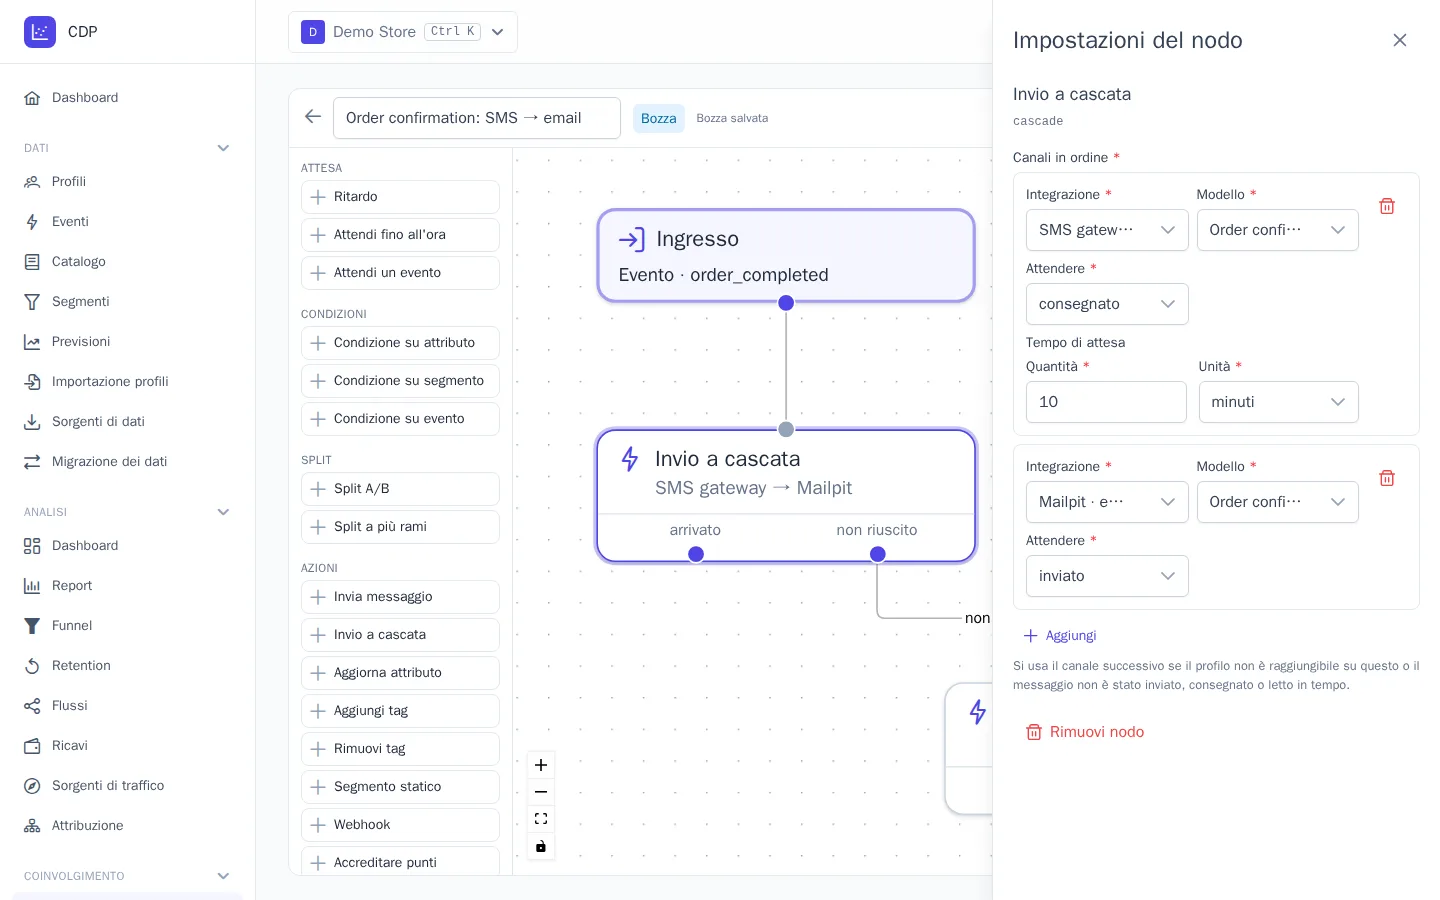
Task: Zoom in on the flow canvas
Action: 541,765
